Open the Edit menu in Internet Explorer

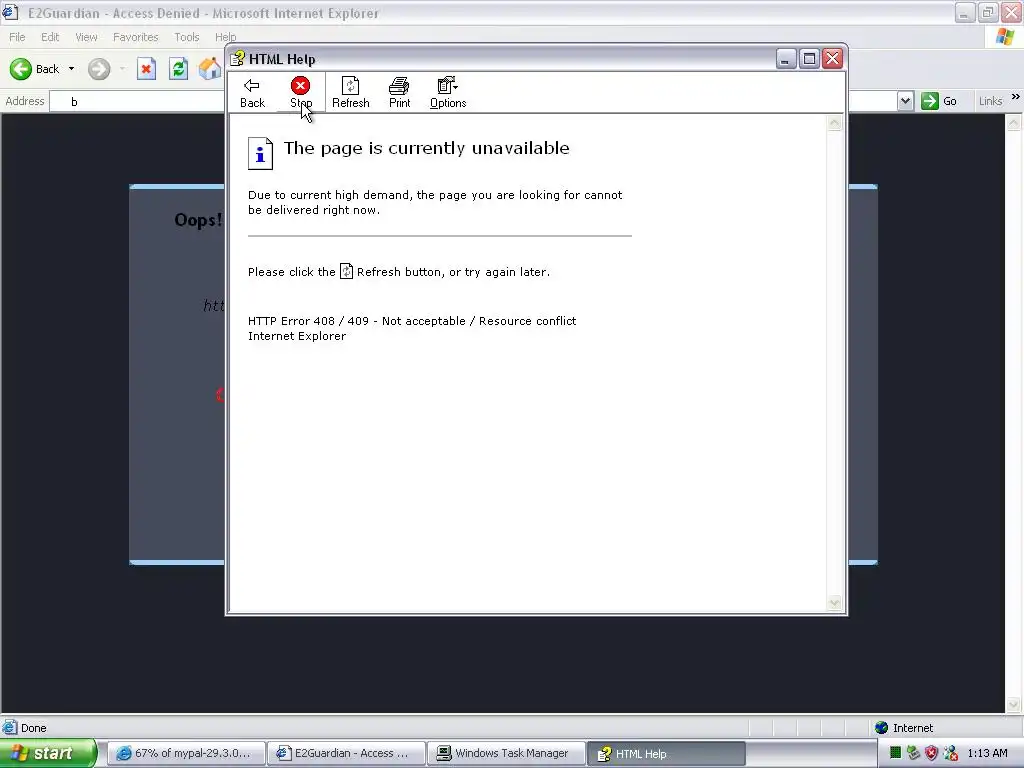click(x=50, y=37)
